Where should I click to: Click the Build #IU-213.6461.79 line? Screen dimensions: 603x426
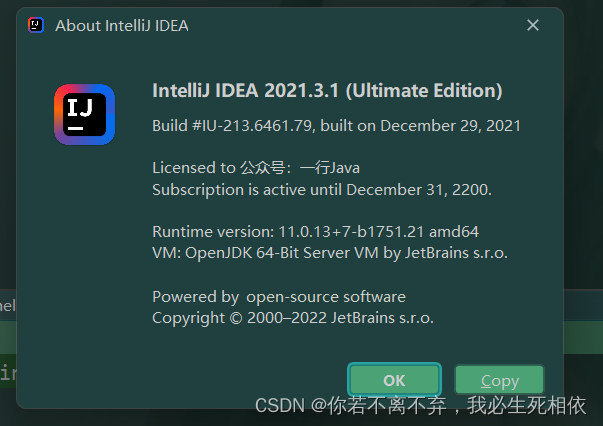pyautogui.click(x=336, y=126)
